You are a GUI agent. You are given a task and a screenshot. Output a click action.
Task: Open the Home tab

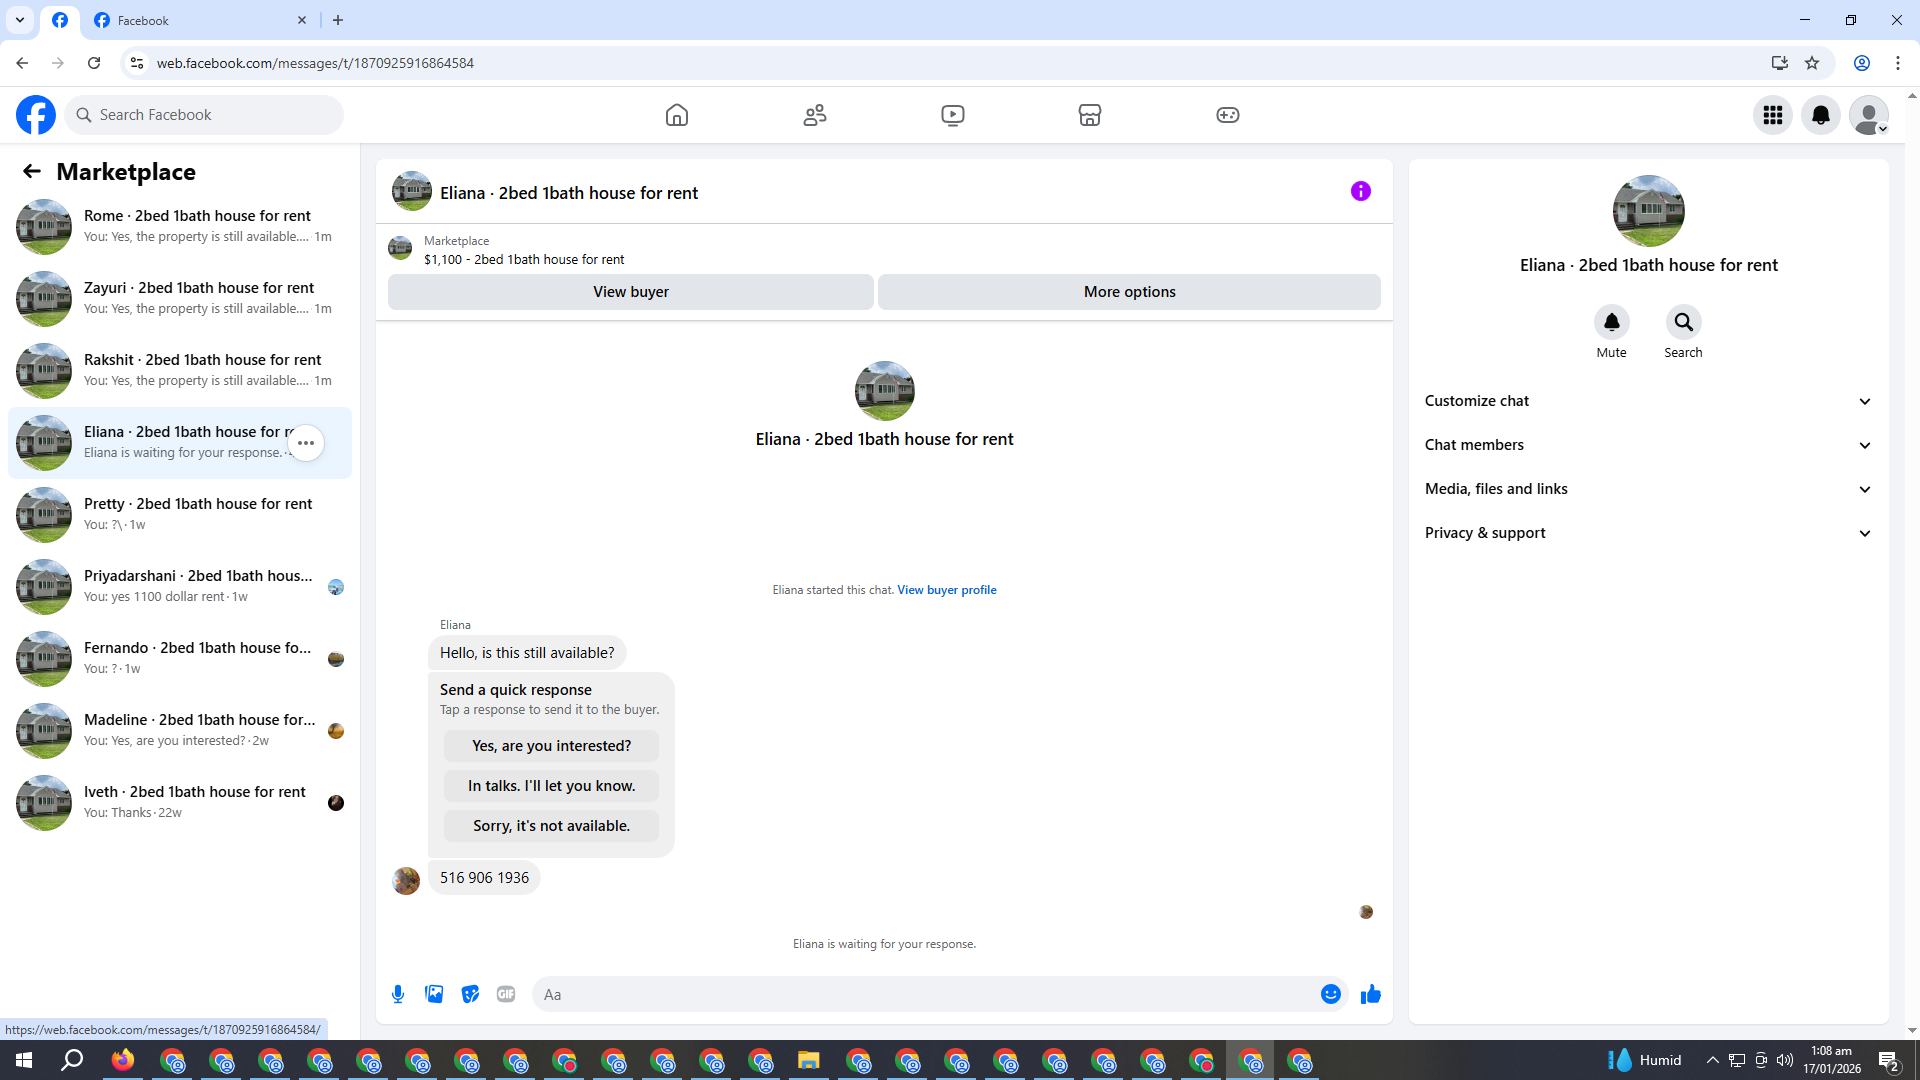click(677, 115)
